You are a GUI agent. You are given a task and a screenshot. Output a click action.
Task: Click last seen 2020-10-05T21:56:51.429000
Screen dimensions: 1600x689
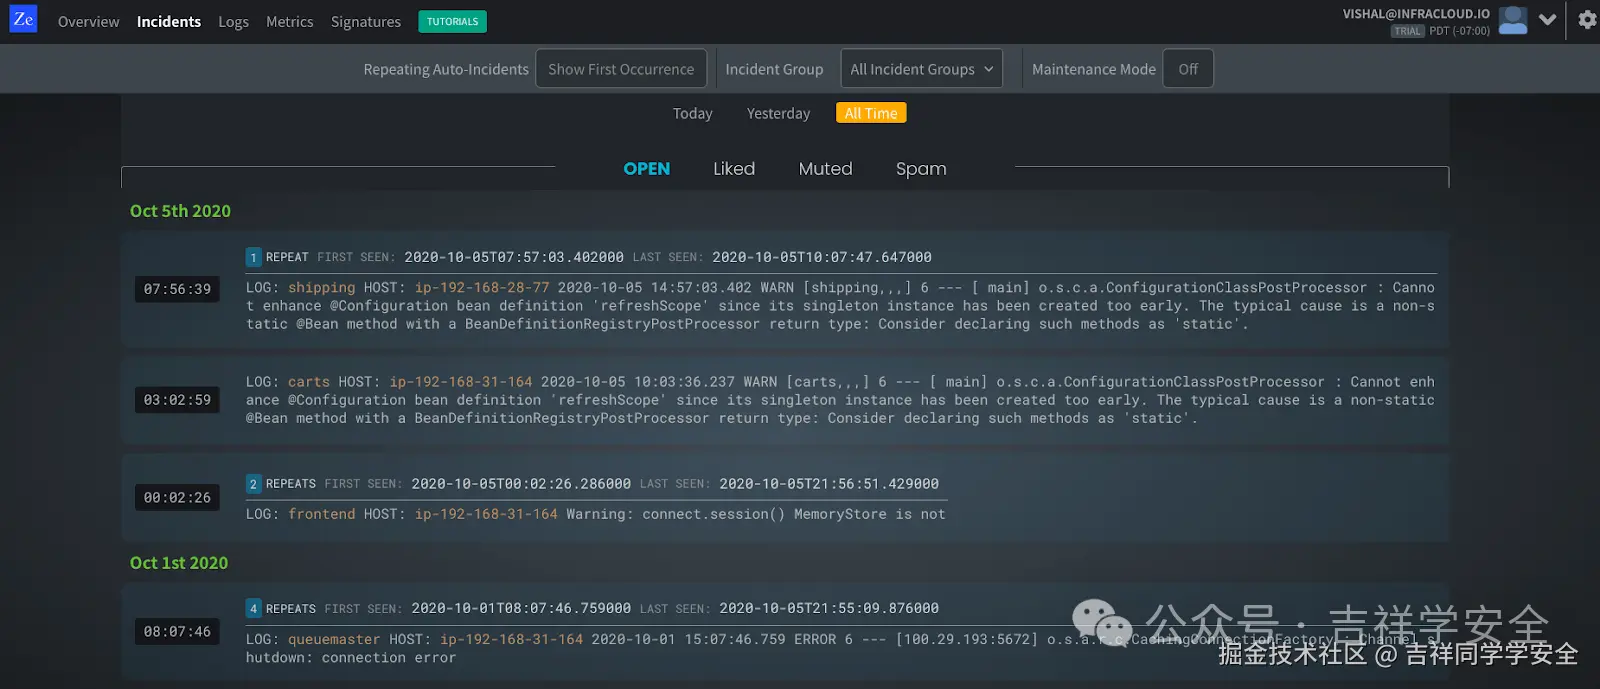[829, 484]
